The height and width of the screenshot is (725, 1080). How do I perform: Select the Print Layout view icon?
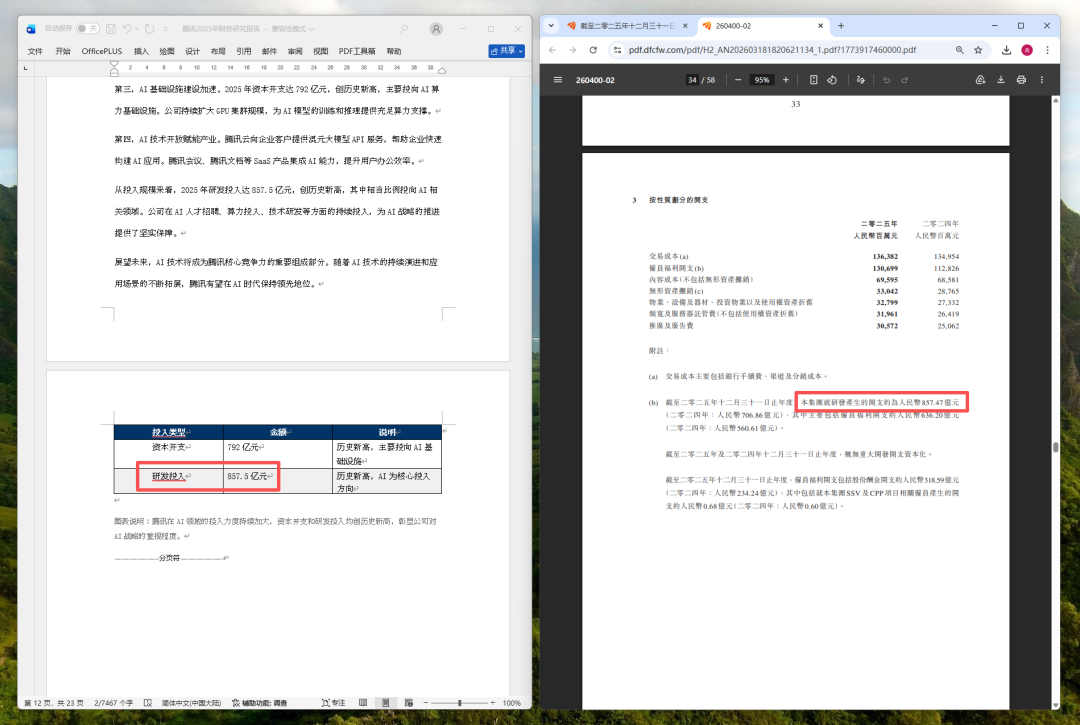point(386,703)
